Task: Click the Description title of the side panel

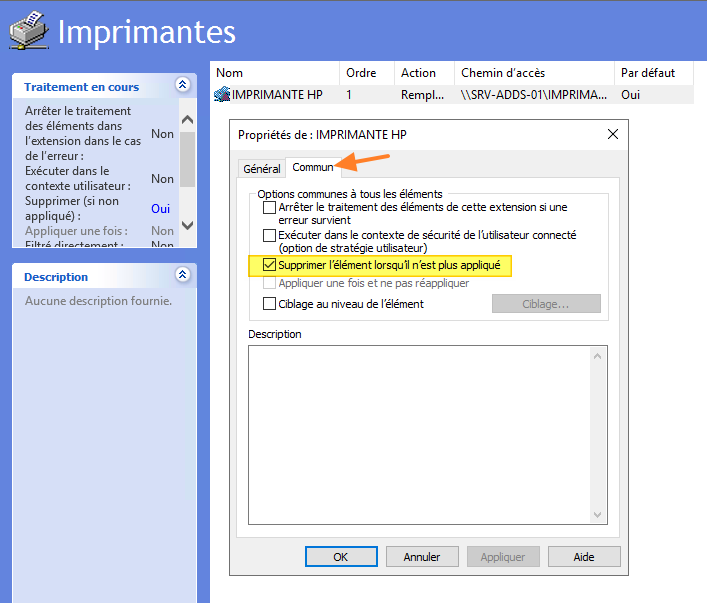Action: click(x=56, y=277)
